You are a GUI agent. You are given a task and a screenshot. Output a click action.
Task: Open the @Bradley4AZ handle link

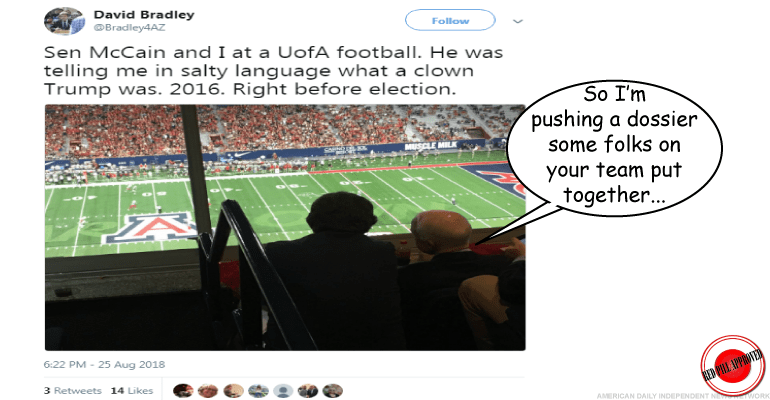129,28
